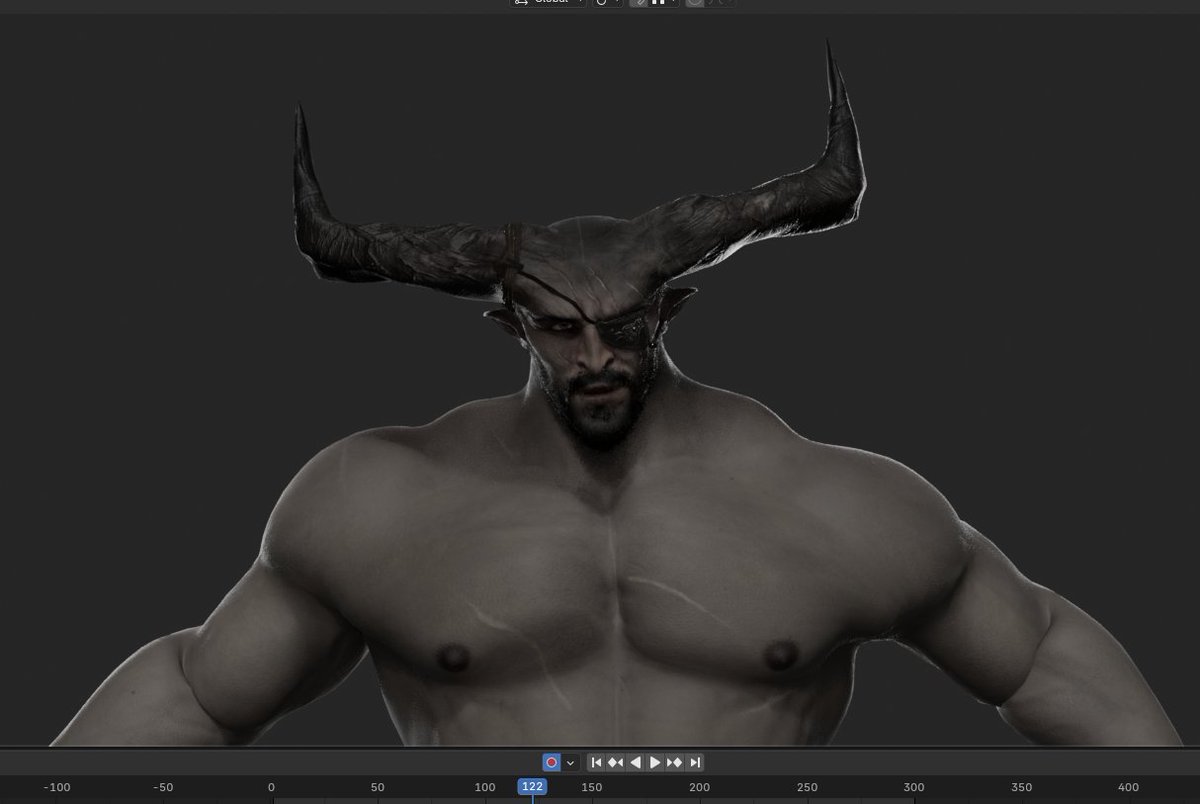Open the Global transform orientation dropdown
Image resolution: width=1200 pixels, height=804 pixels.
(x=548, y=3)
